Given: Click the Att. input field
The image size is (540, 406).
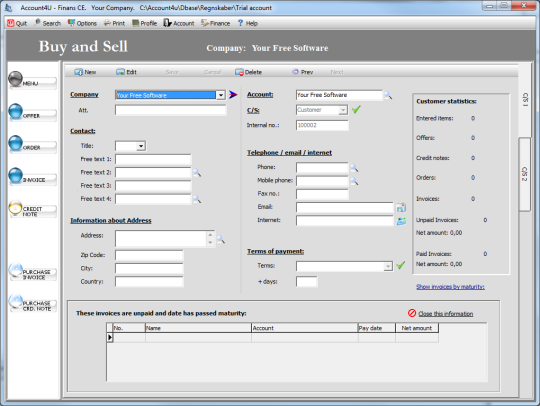Looking at the screenshot, I should click(170, 110).
